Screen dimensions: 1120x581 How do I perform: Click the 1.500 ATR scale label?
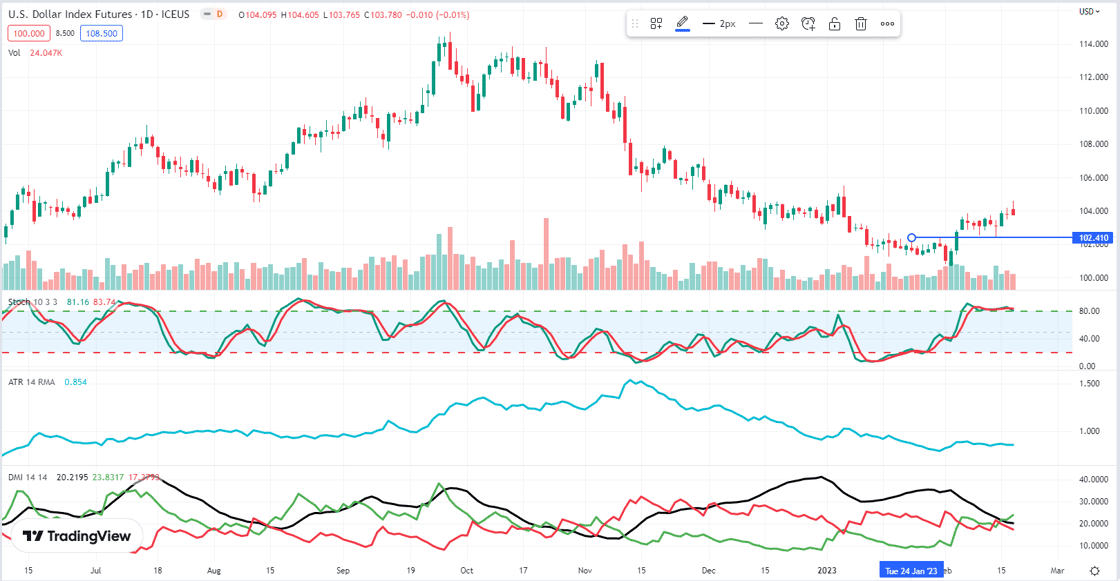[1089, 384]
